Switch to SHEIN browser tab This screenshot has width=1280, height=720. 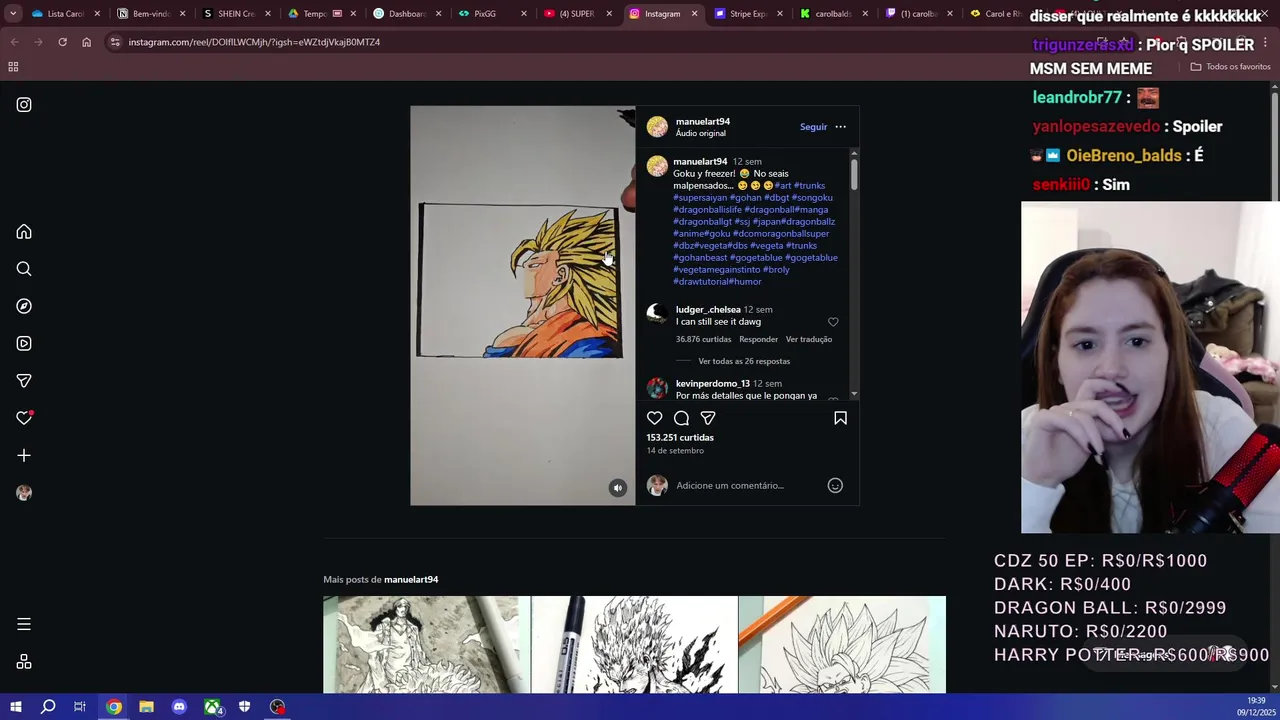[236, 14]
